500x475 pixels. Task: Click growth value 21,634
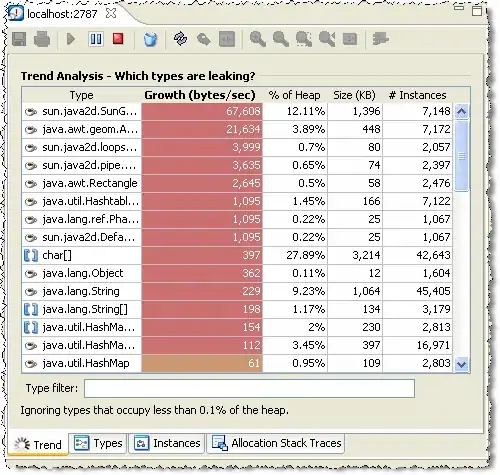[x=243, y=129]
